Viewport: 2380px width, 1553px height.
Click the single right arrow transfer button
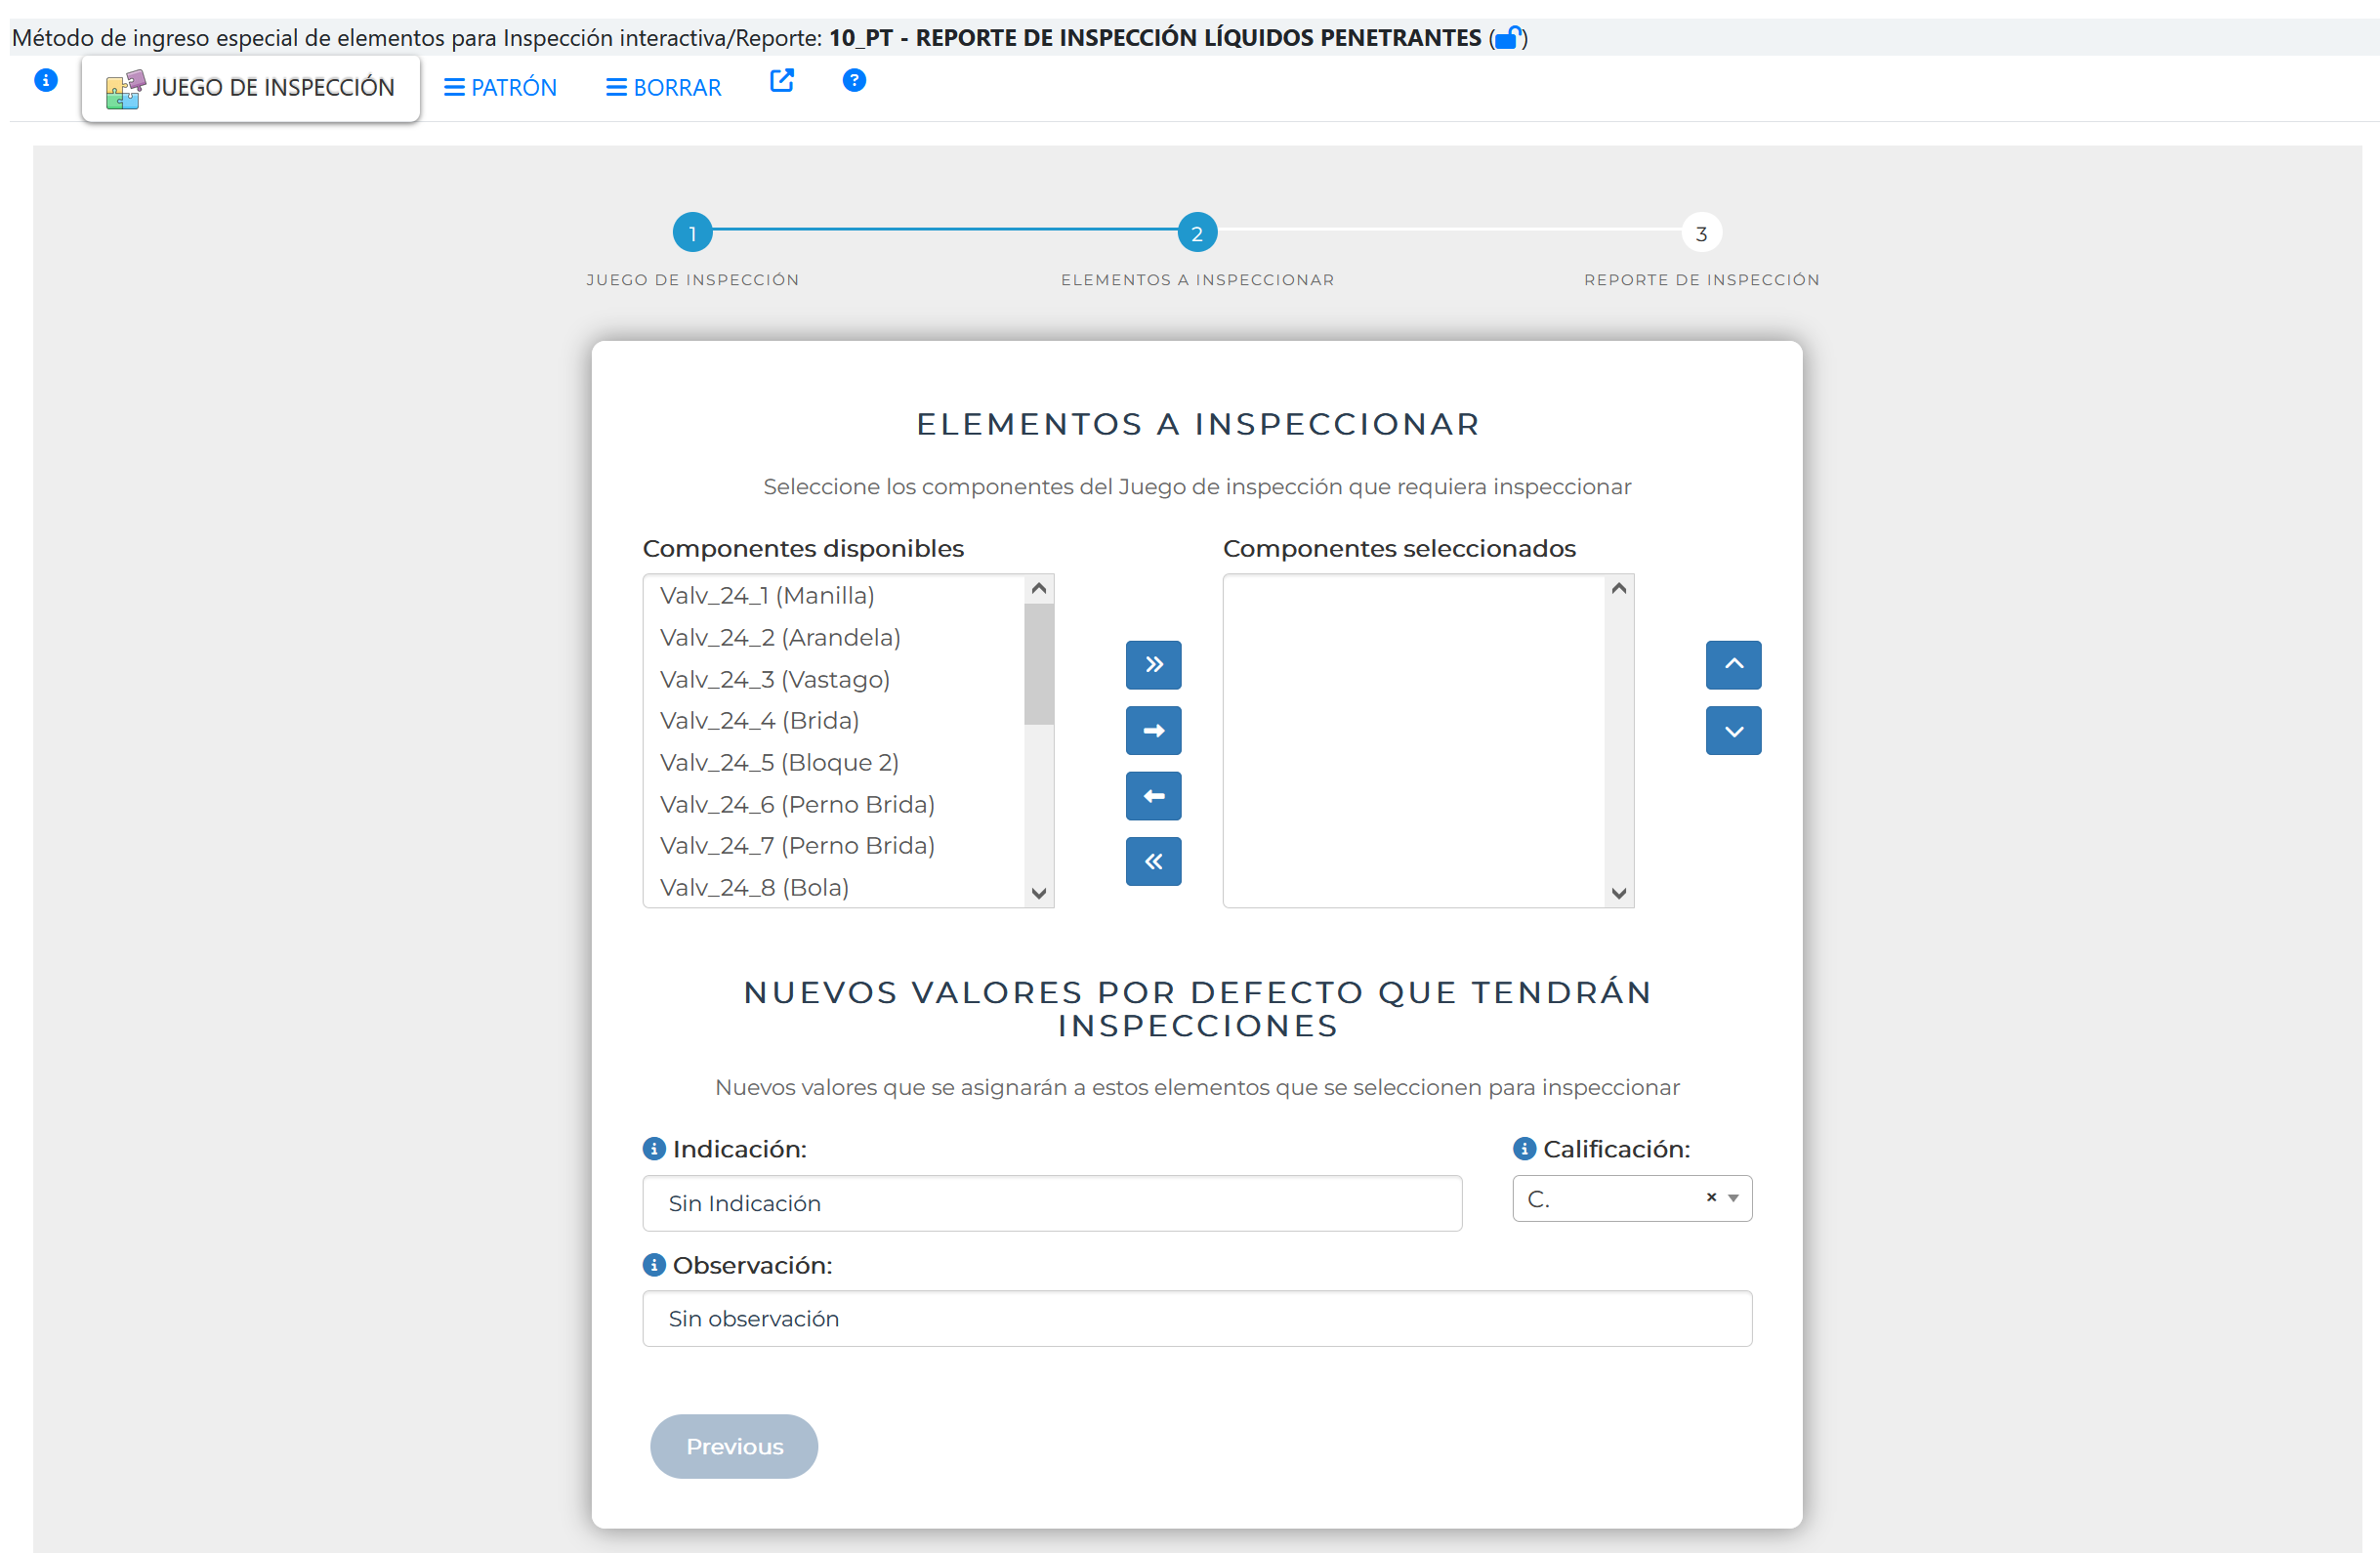click(1153, 731)
